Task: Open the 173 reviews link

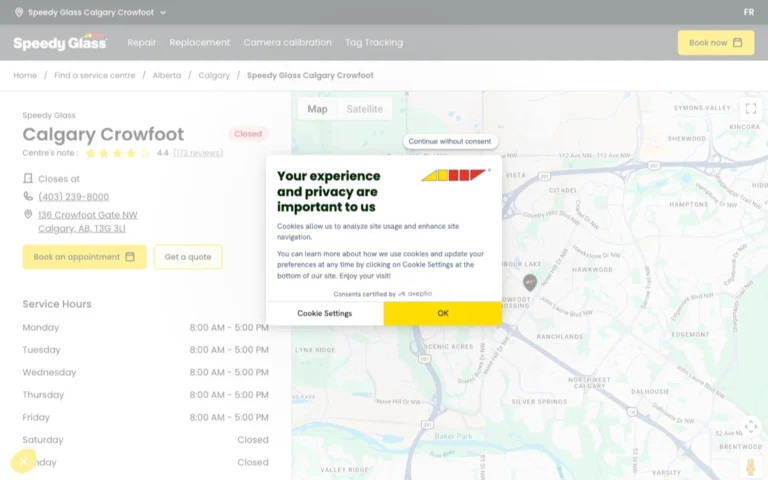Action: point(198,153)
